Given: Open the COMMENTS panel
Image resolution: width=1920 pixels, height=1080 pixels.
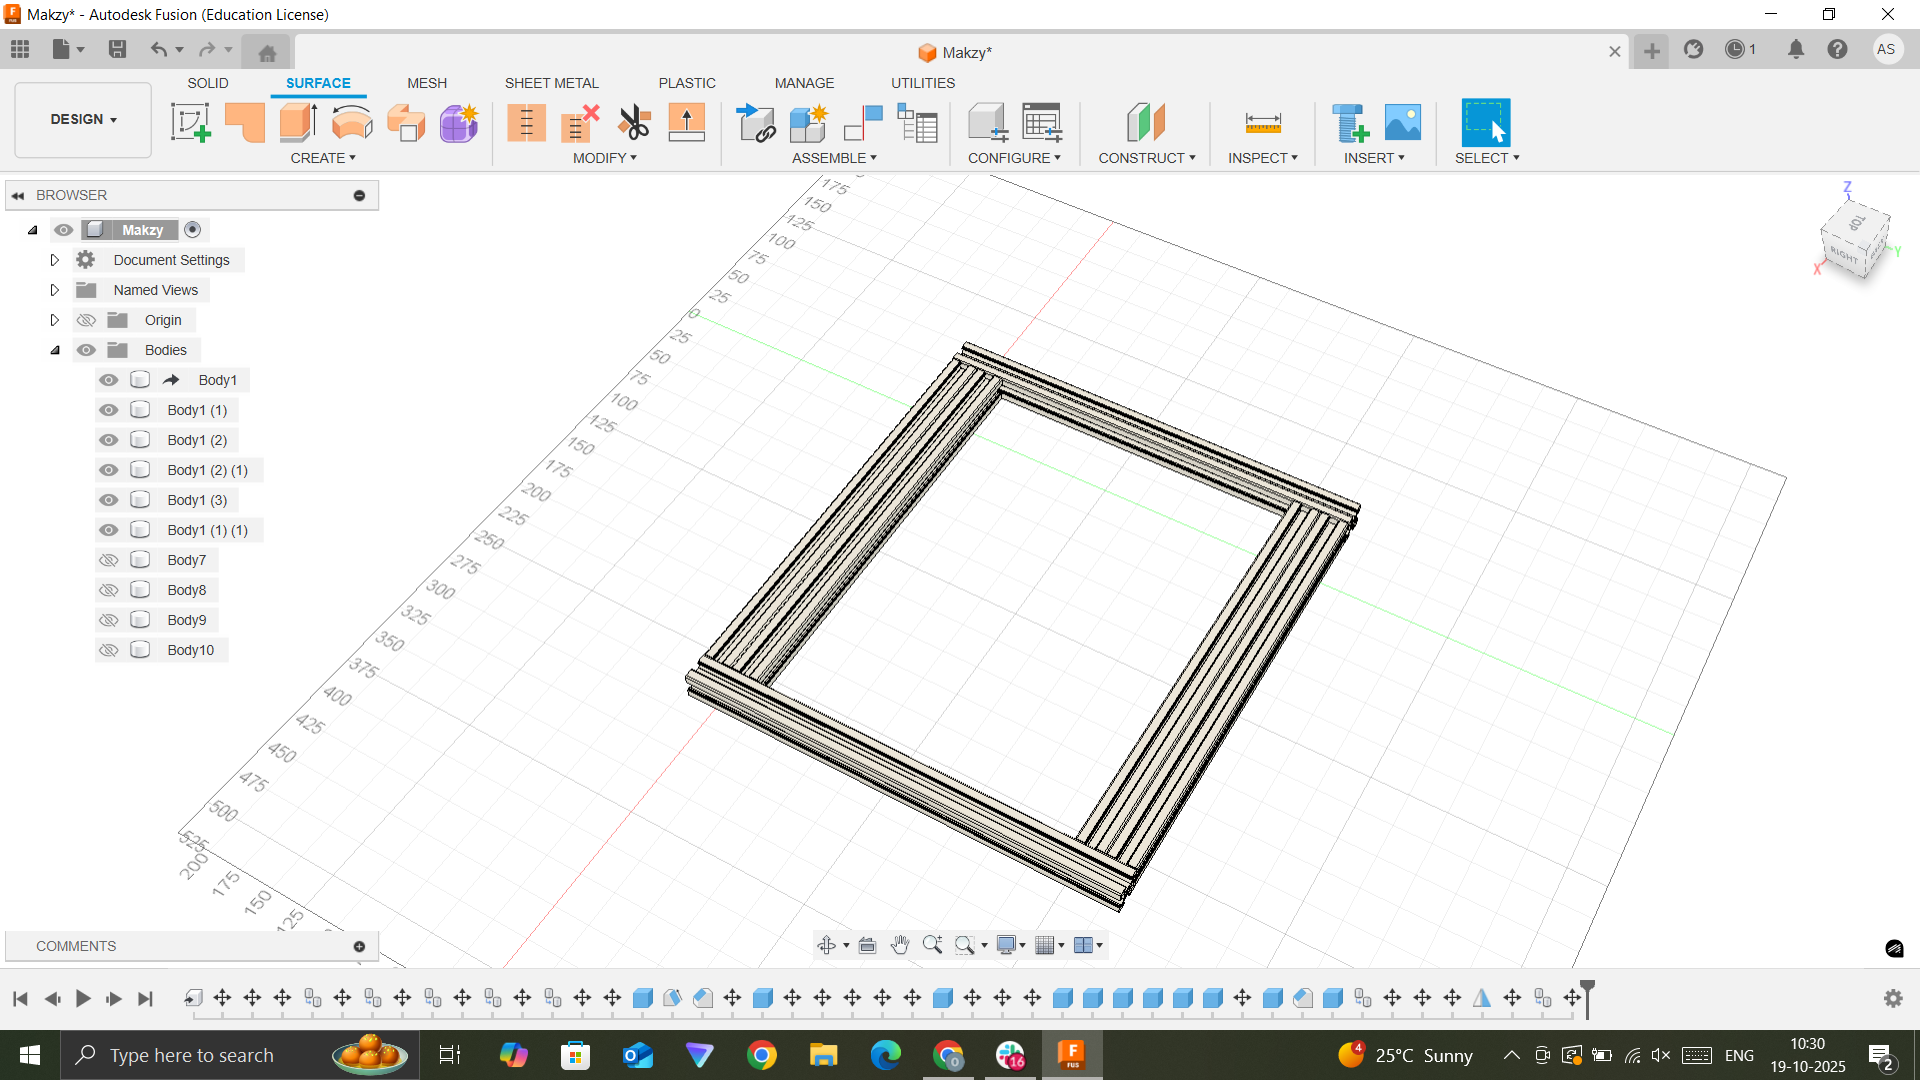Looking at the screenshot, I should tap(76, 946).
